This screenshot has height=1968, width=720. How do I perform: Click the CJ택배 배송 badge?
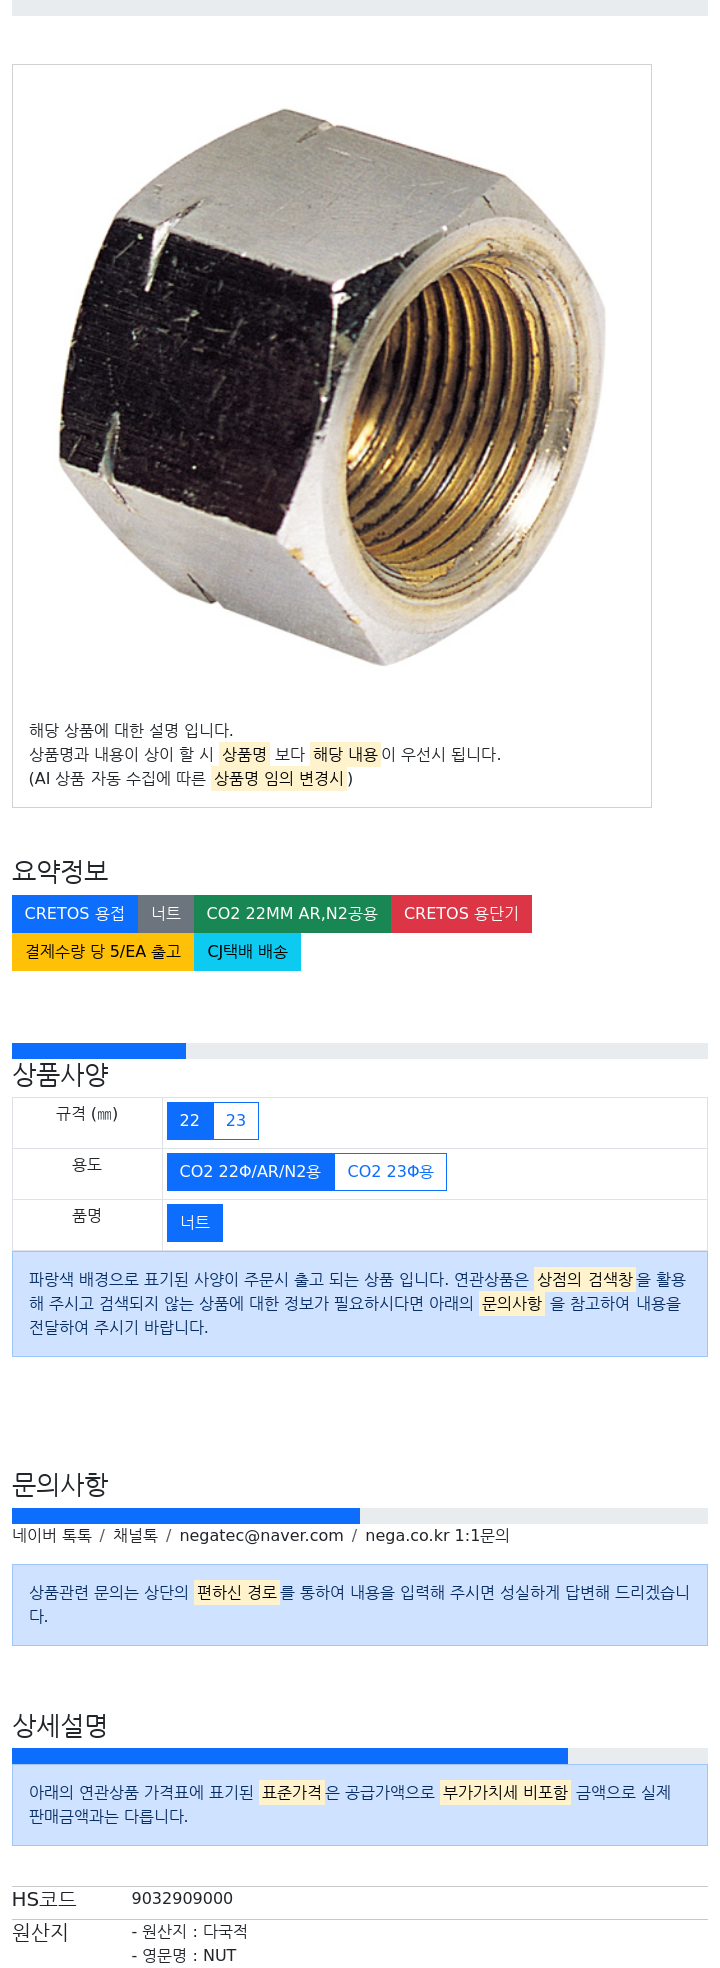pyautogui.click(x=247, y=952)
